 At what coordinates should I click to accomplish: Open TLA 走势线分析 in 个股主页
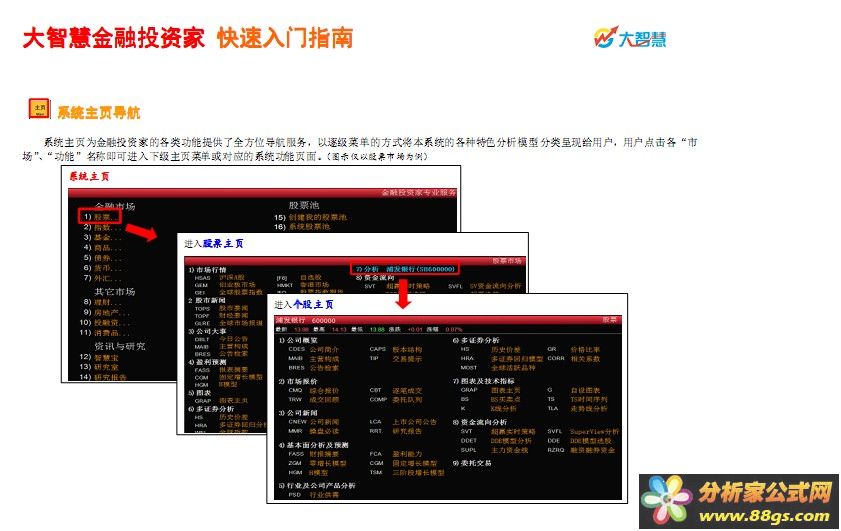pyautogui.click(x=577, y=409)
